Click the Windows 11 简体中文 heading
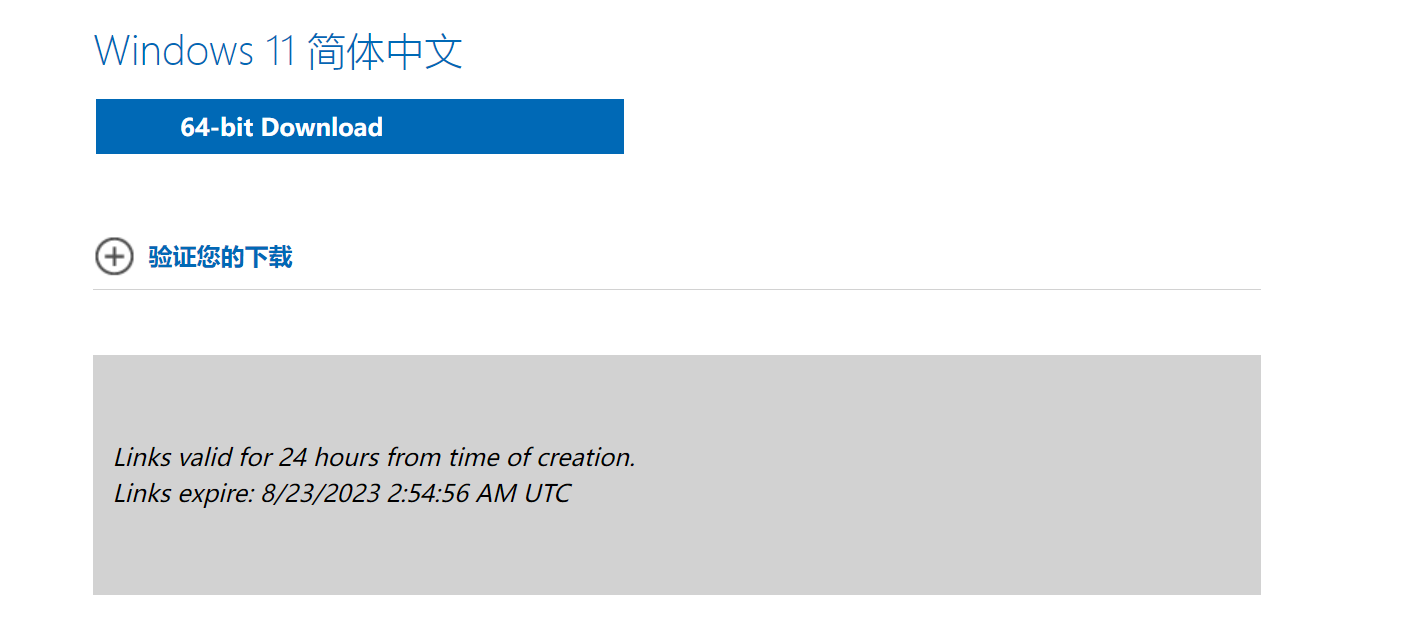The width and height of the screenshot is (1401, 637). tap(278, 51)
